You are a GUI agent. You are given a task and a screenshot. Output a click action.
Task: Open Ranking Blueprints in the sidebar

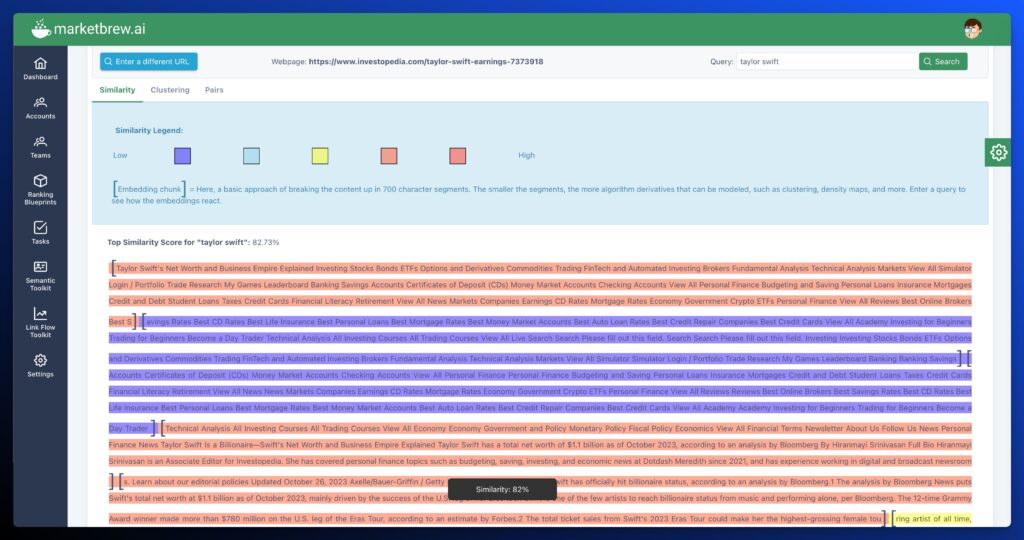[40, 189]
